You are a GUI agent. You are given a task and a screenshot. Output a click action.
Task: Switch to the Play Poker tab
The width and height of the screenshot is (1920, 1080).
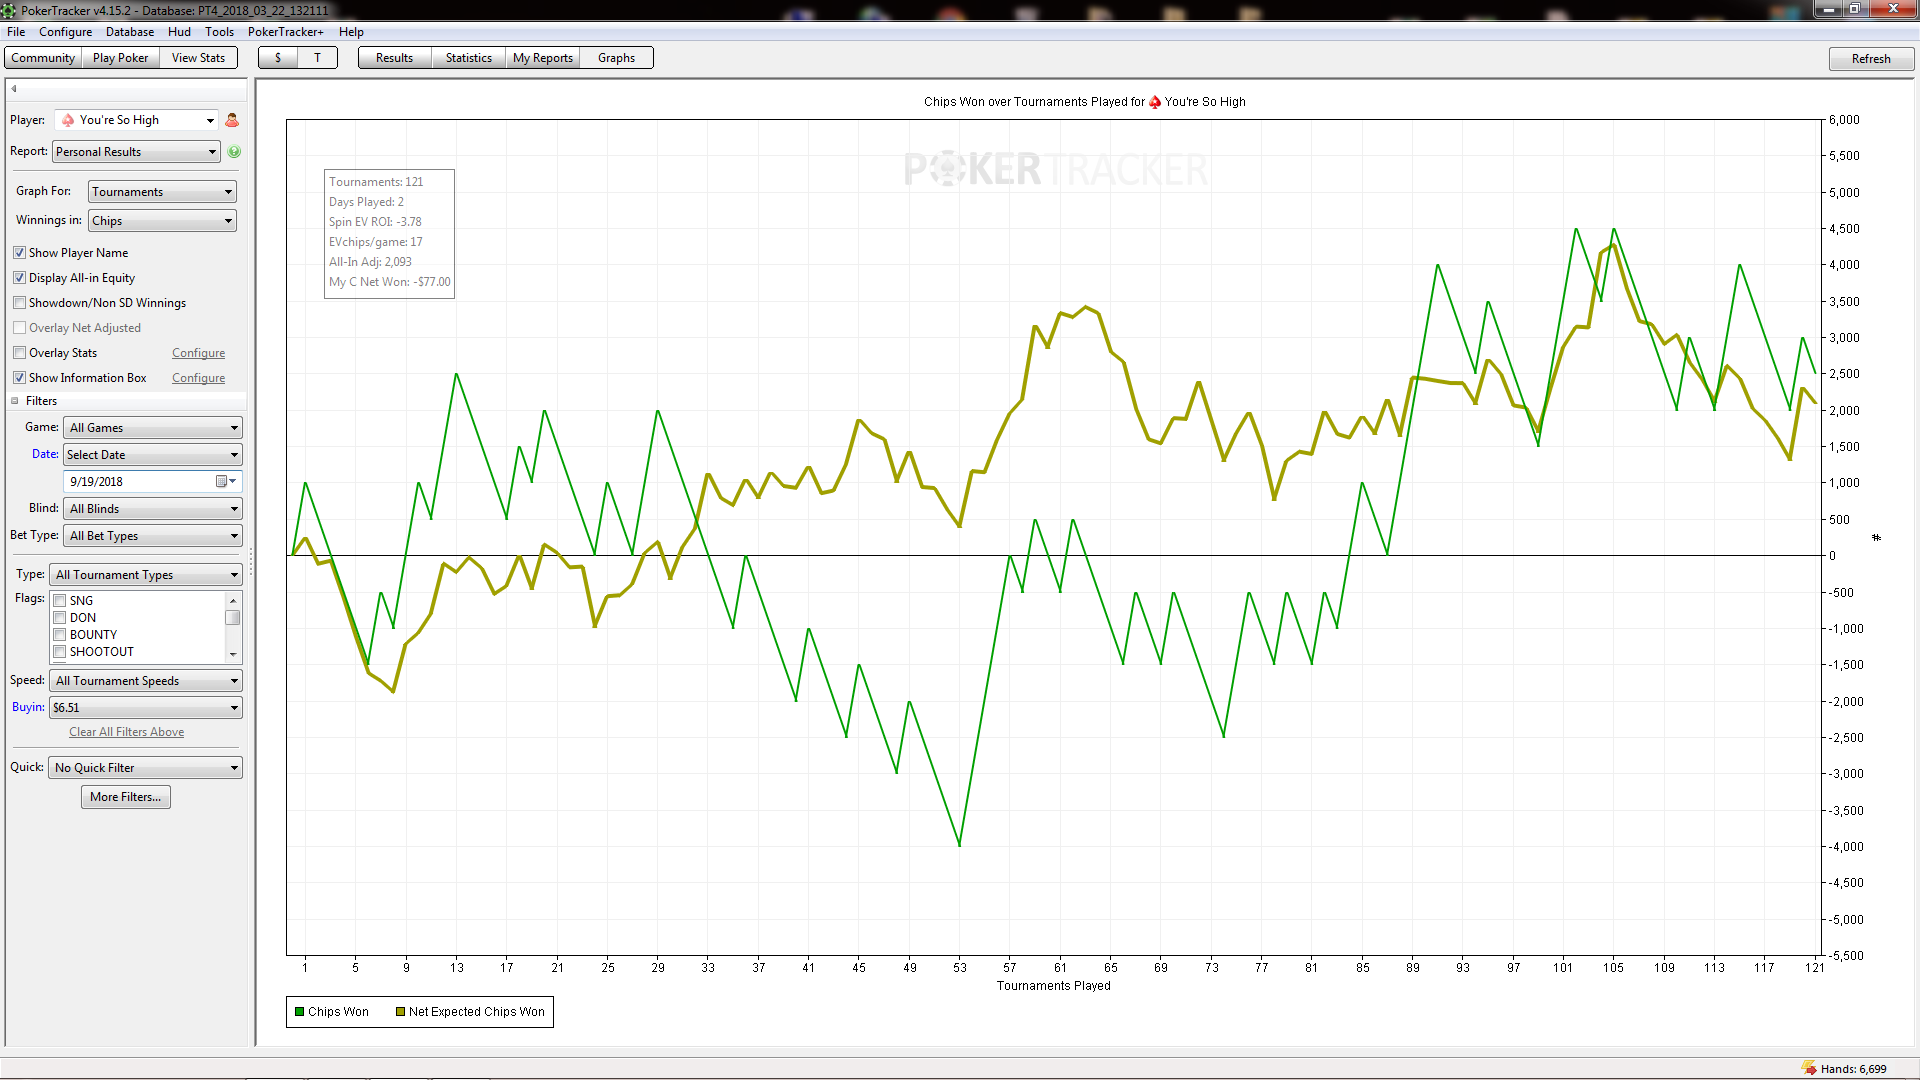[121, 58]
